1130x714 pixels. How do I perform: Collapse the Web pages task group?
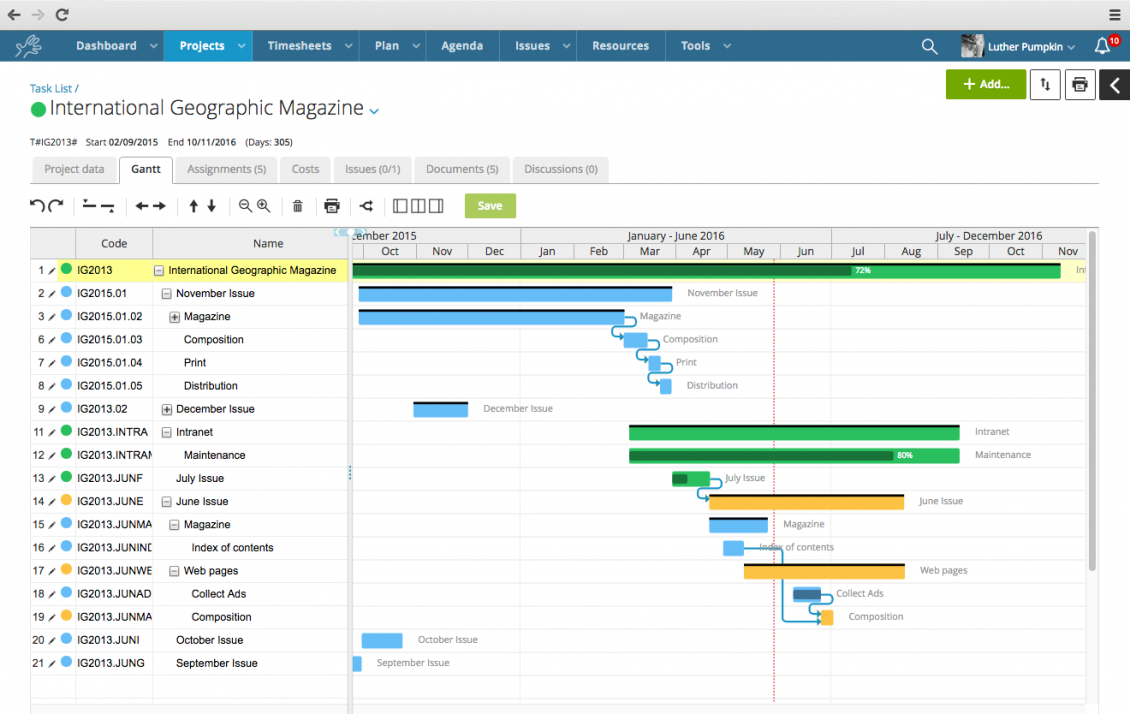(x=174, y=571)
